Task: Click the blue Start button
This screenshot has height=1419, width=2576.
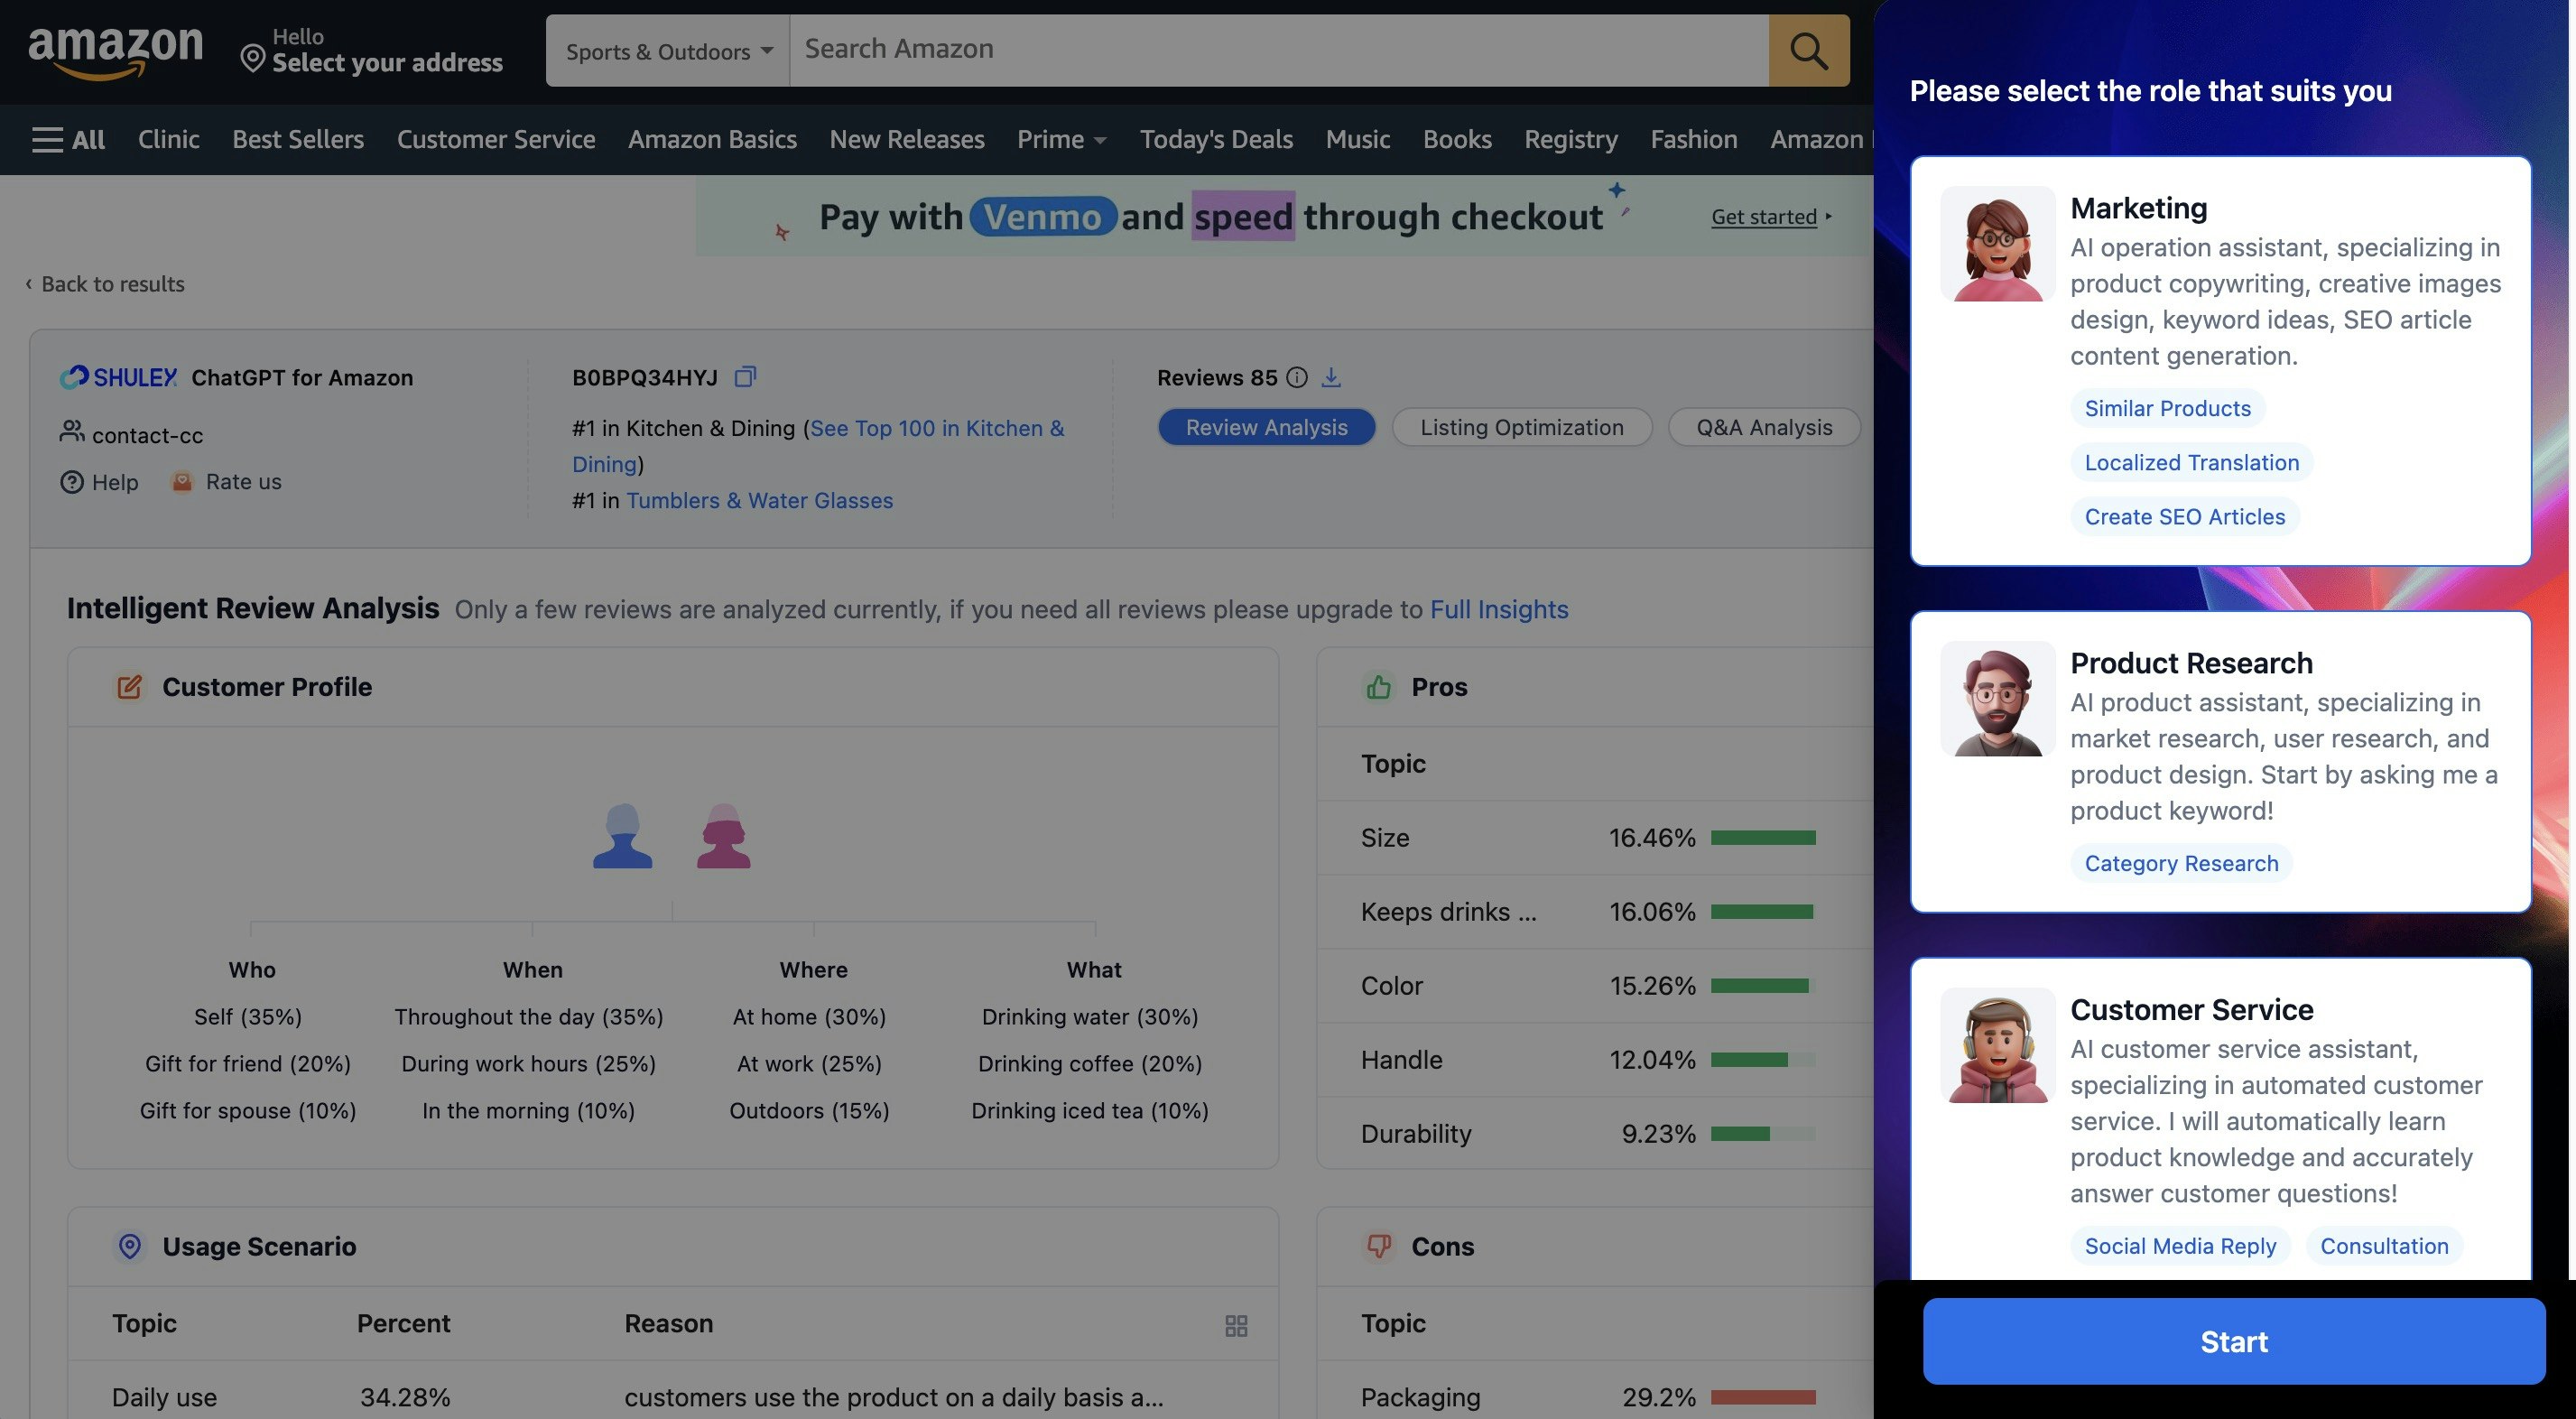Action: [x=2233, y=1341]
